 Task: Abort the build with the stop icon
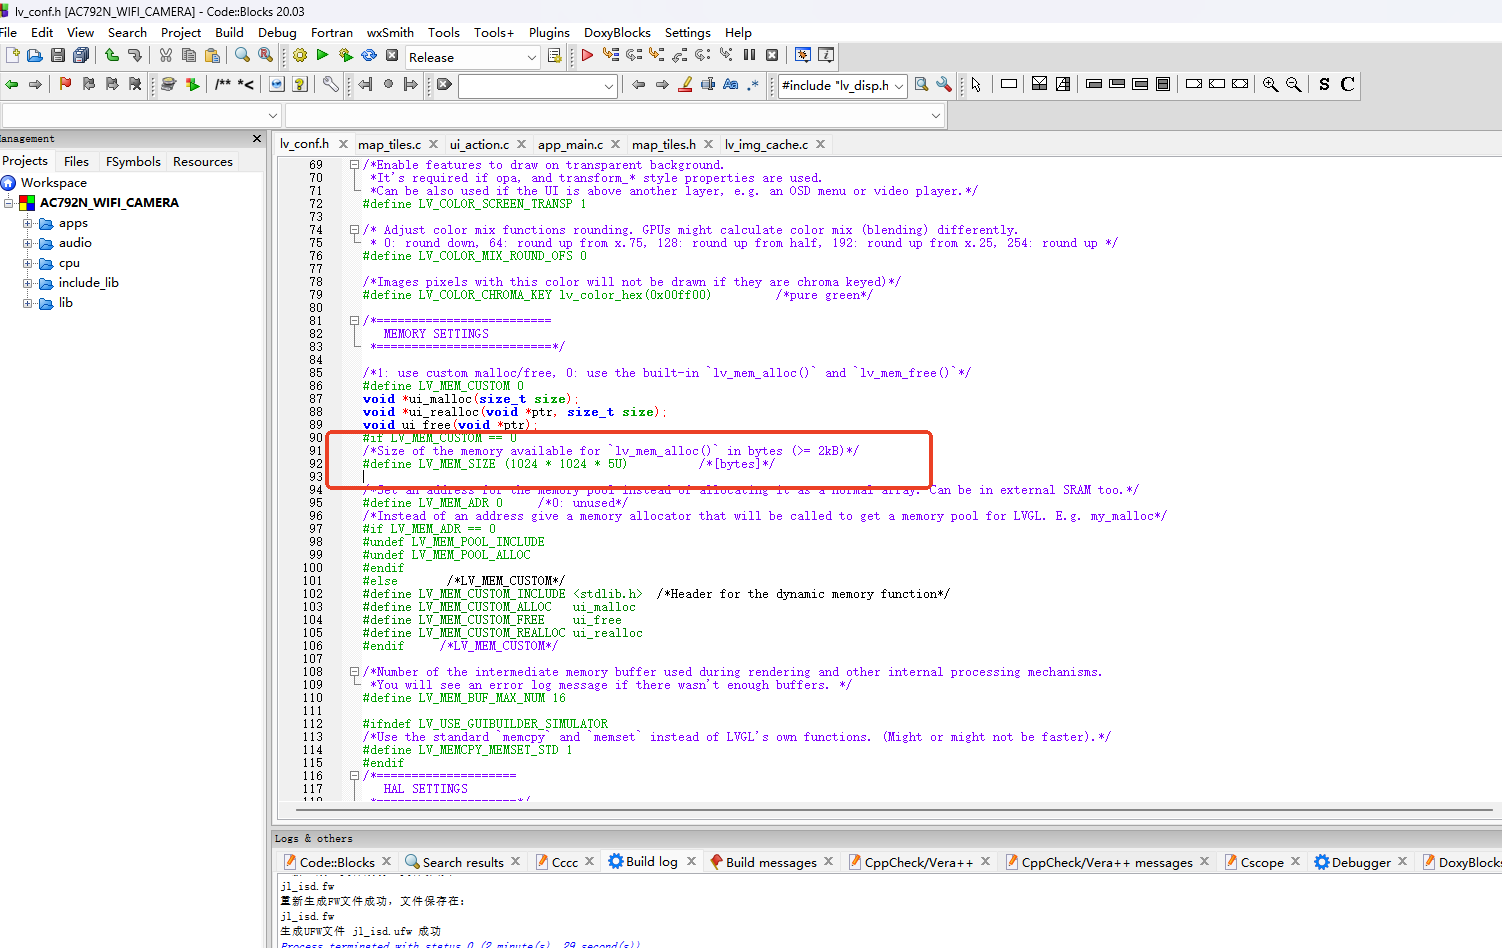pos(392,56)
